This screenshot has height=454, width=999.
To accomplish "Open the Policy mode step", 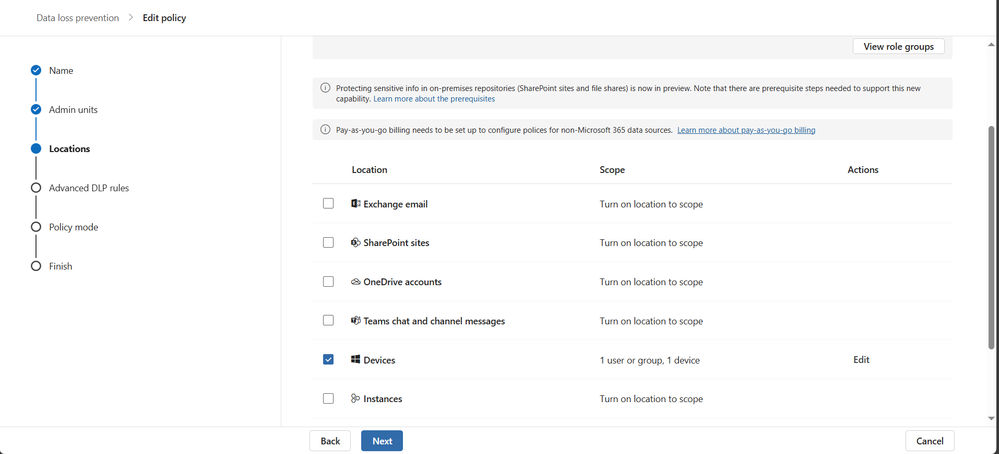I will tap(73, 227).
